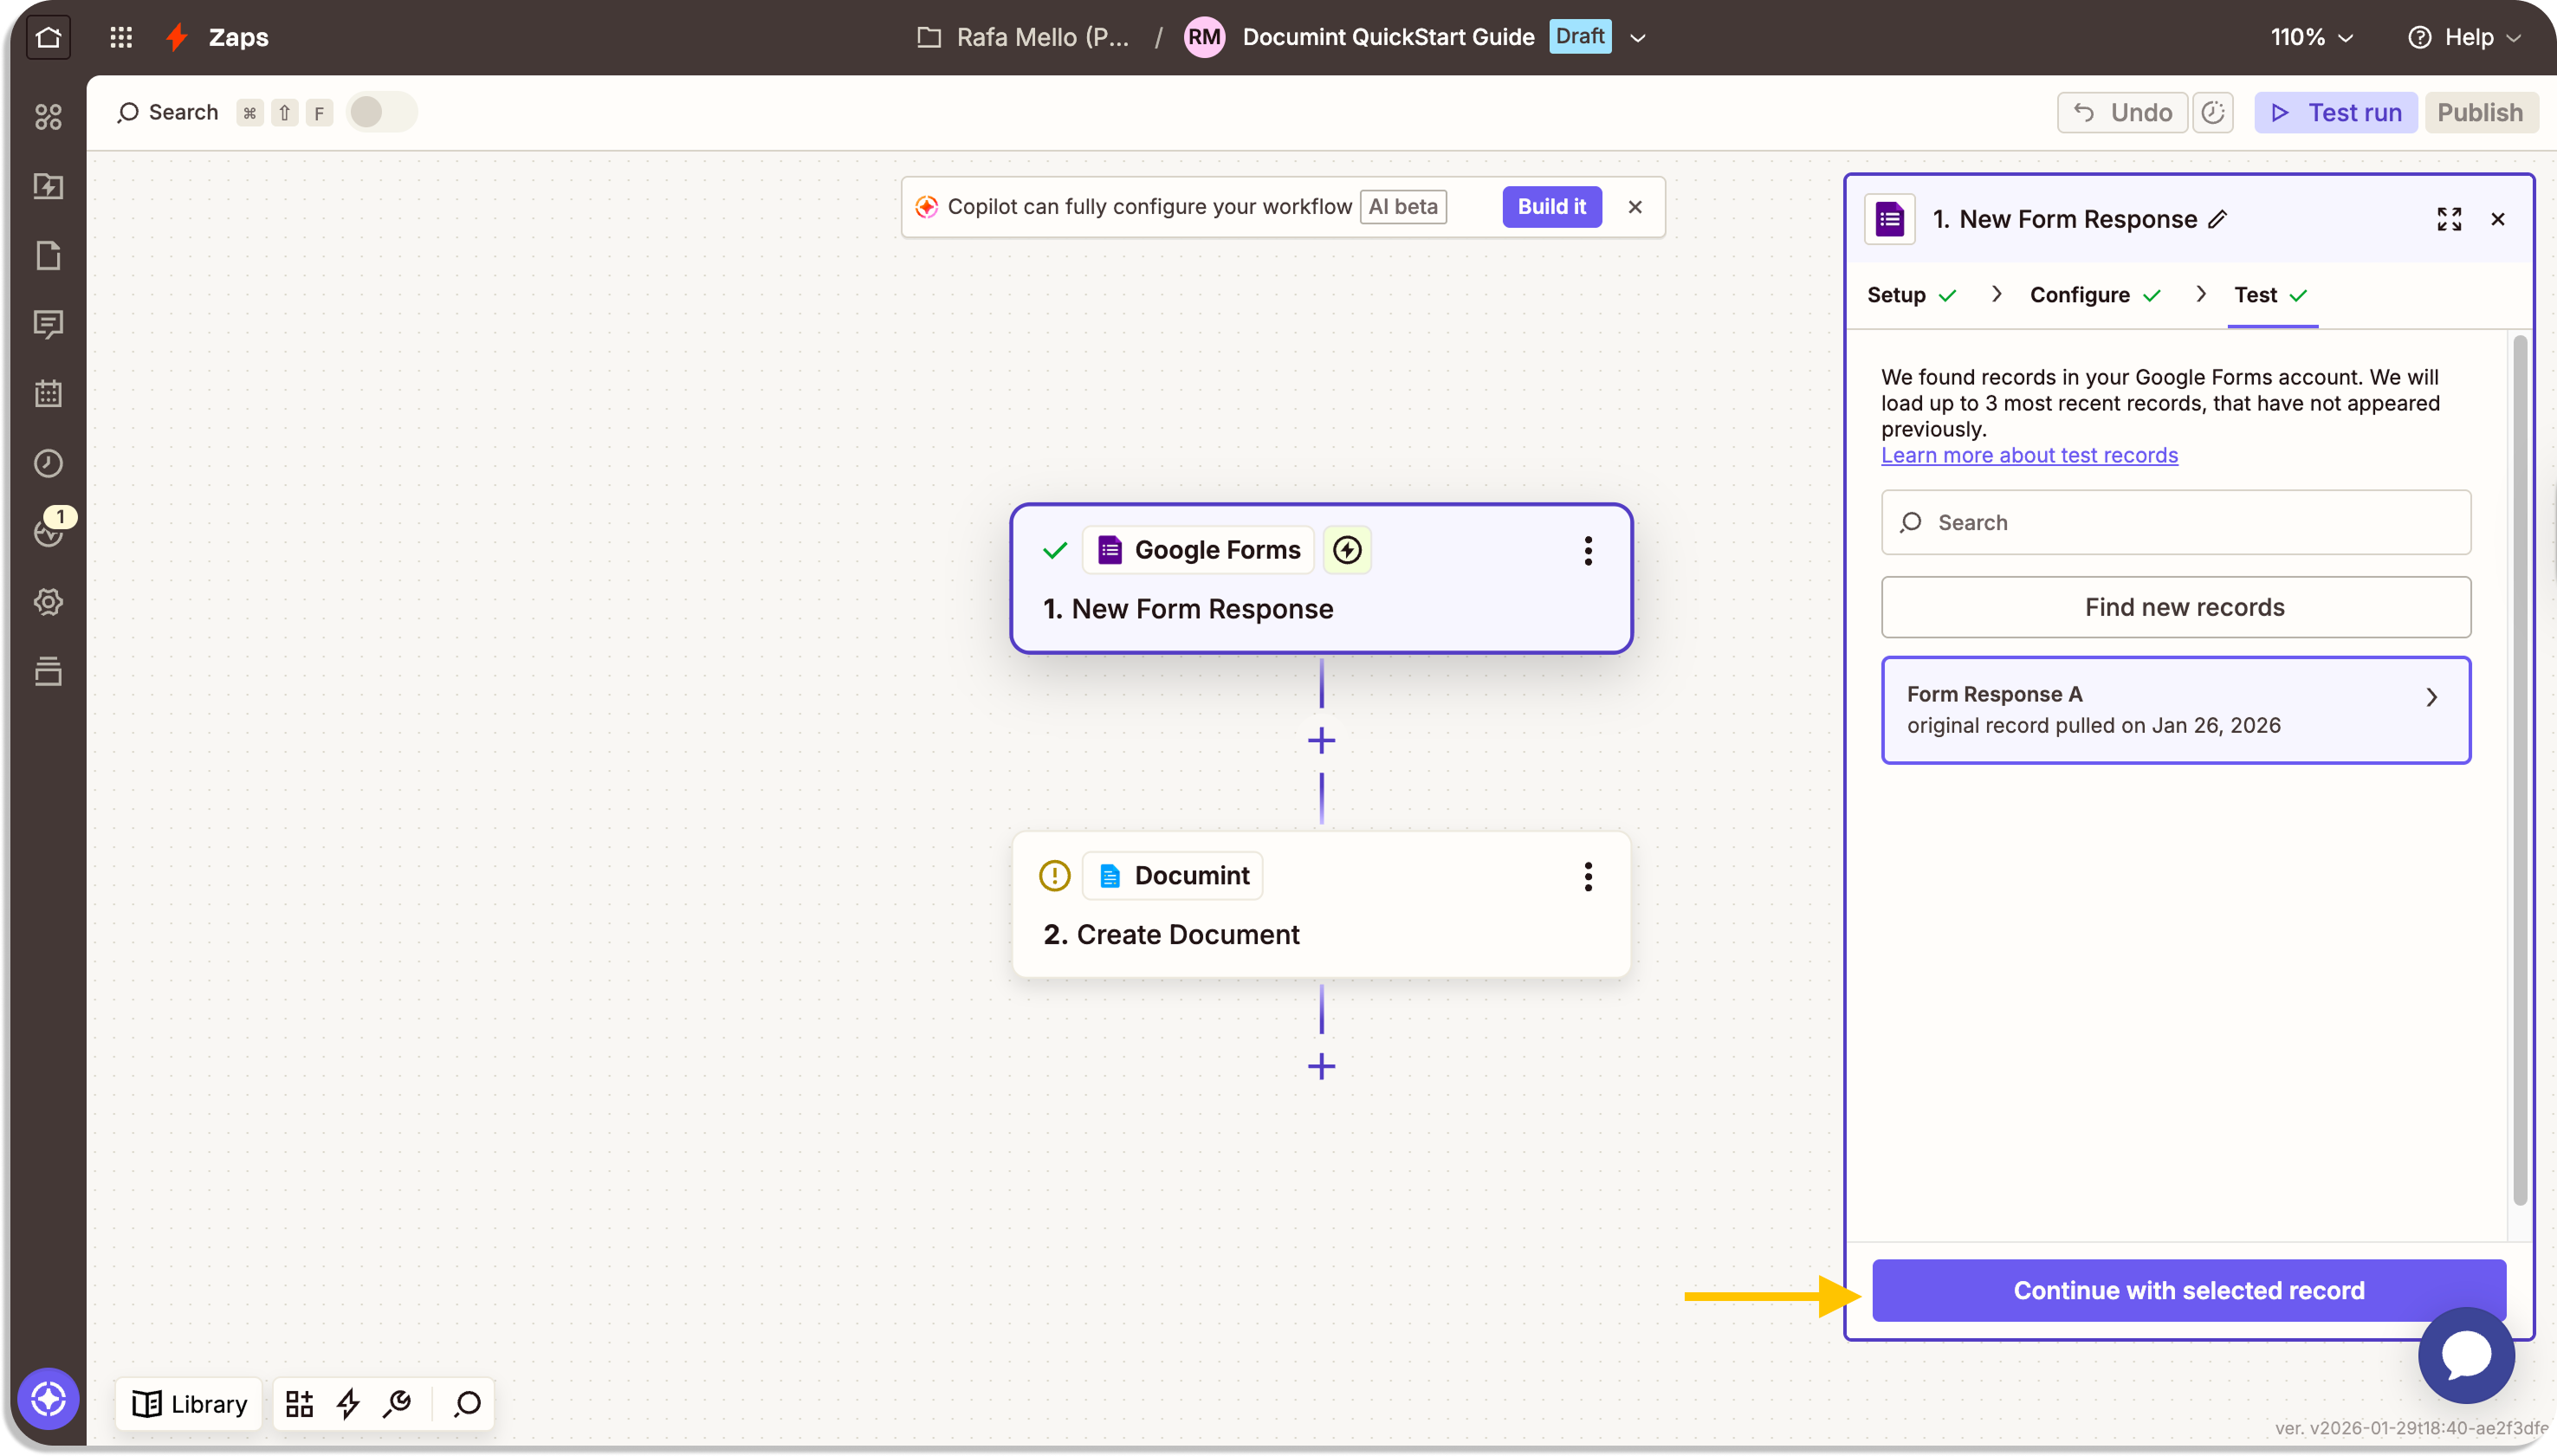The width and height of the screenshot is (2557, 1456).
Task: Open the calendar icon in left sidebar
Action: point(48,393)
